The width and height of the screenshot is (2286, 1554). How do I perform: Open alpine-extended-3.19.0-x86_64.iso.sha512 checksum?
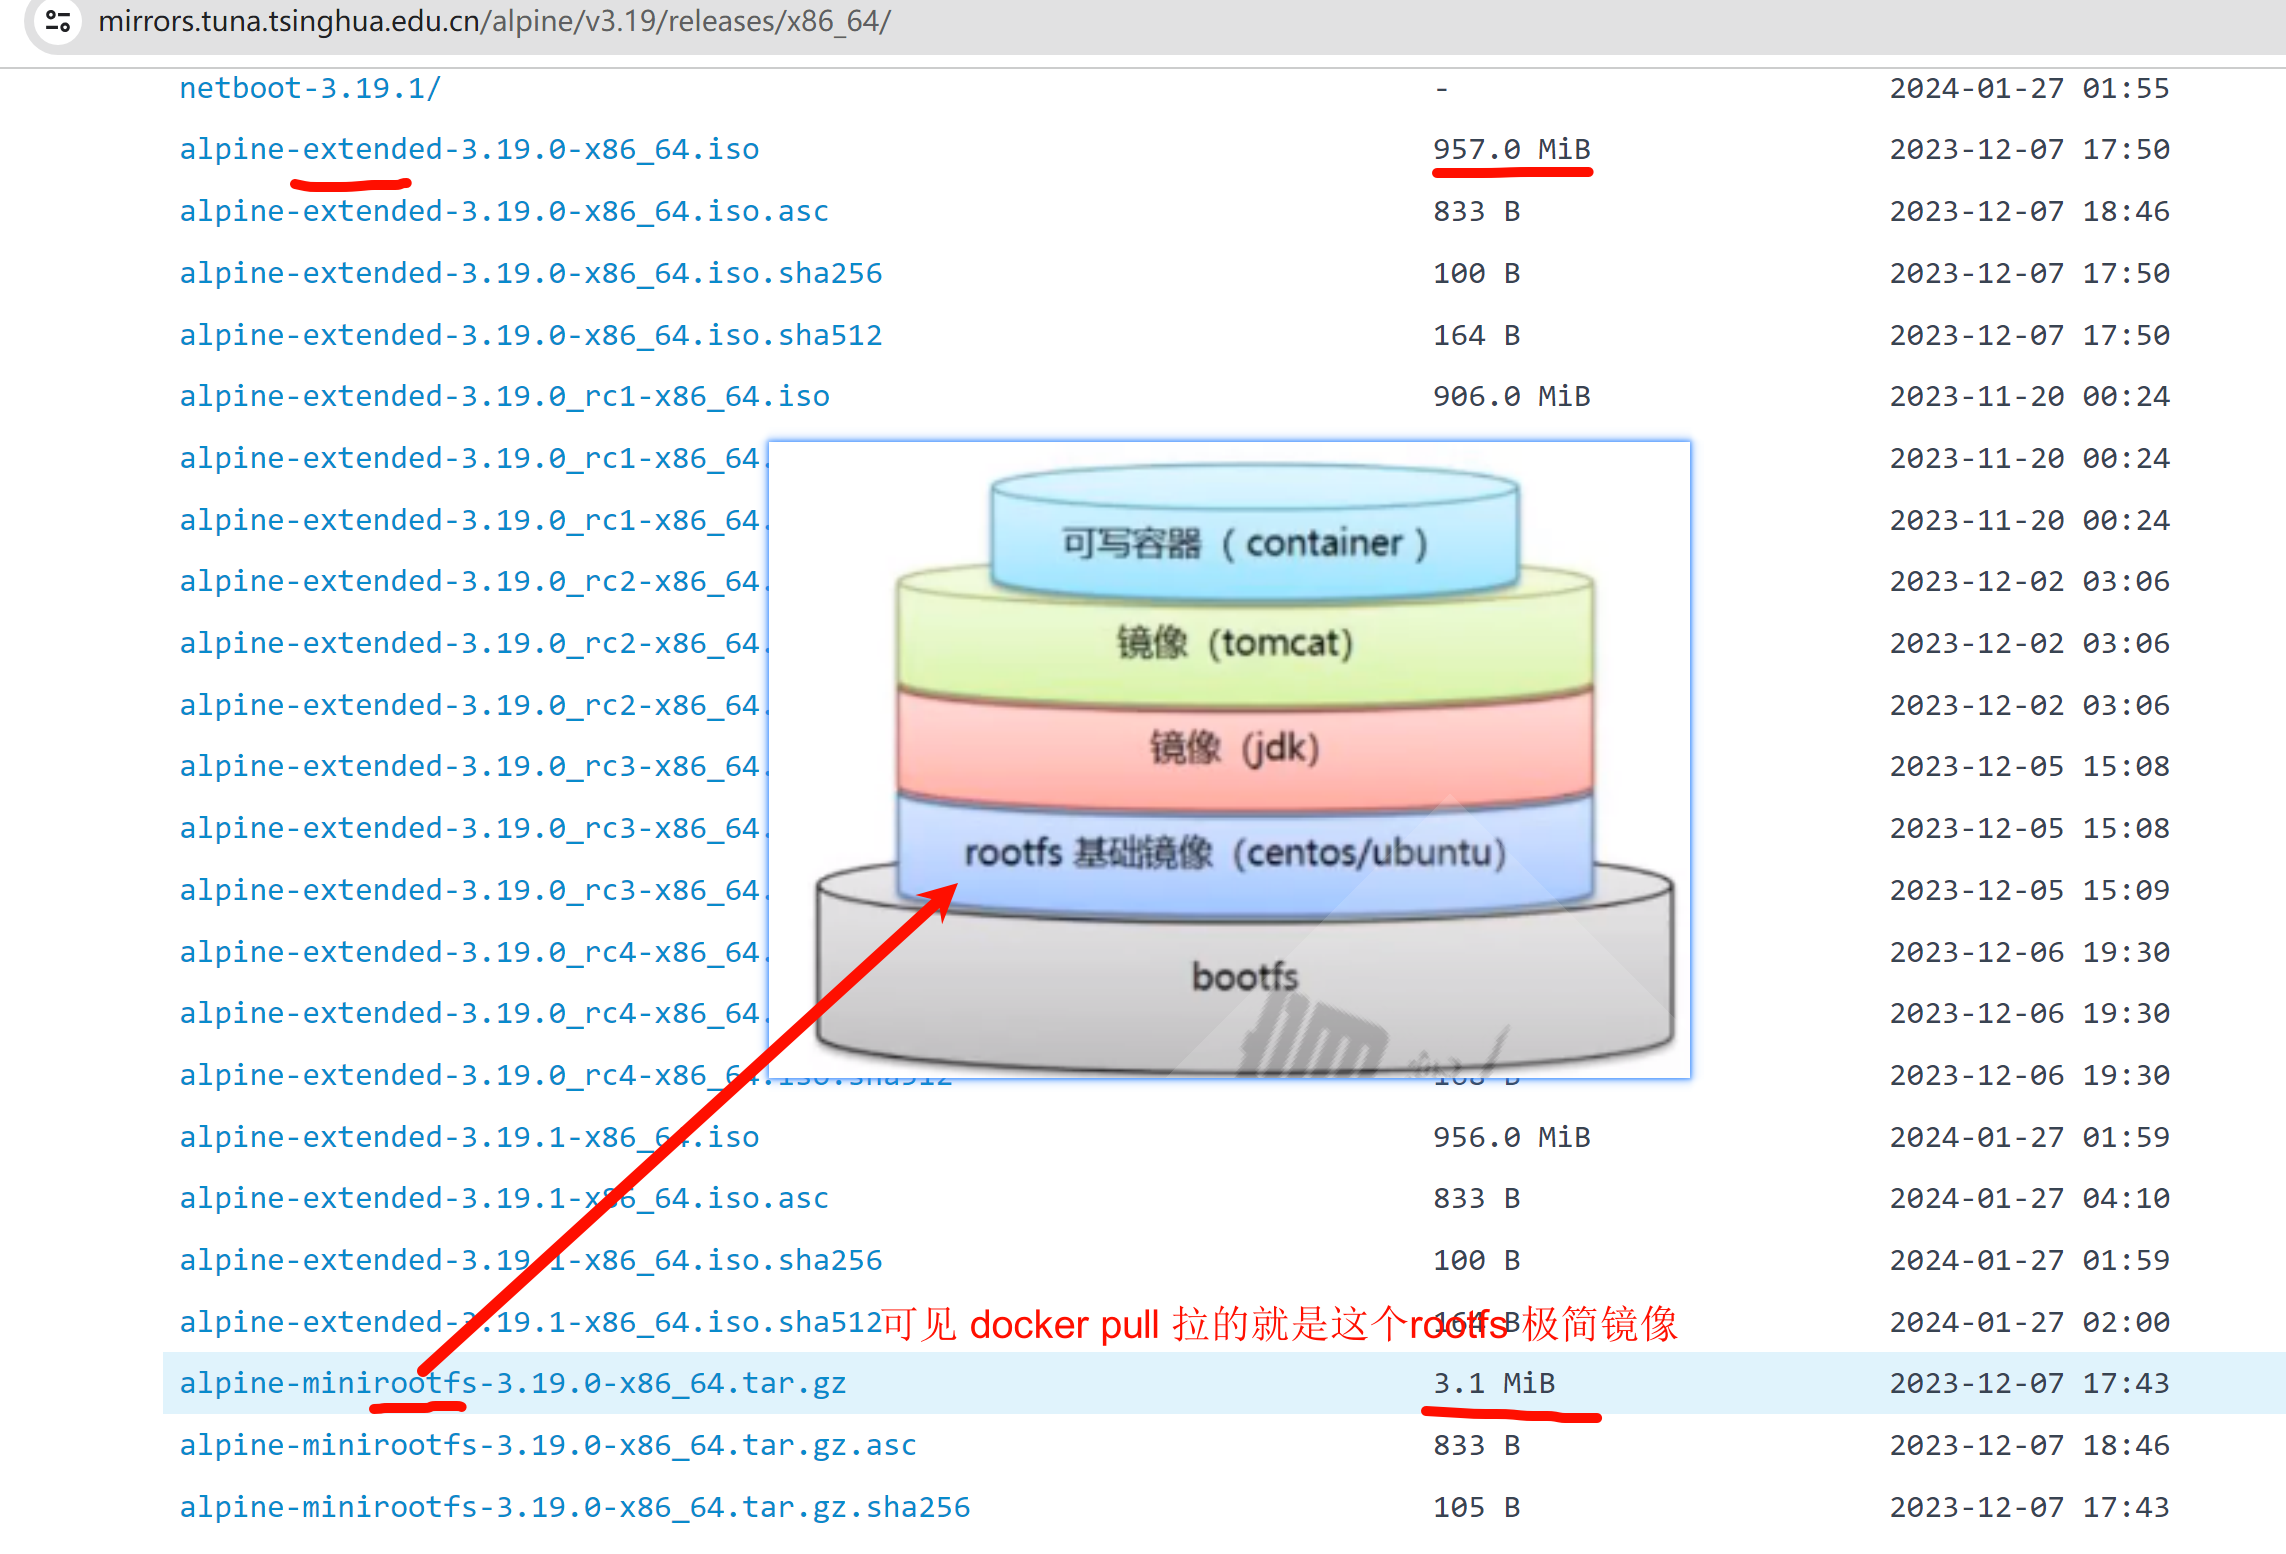click(x=530, y=335)
